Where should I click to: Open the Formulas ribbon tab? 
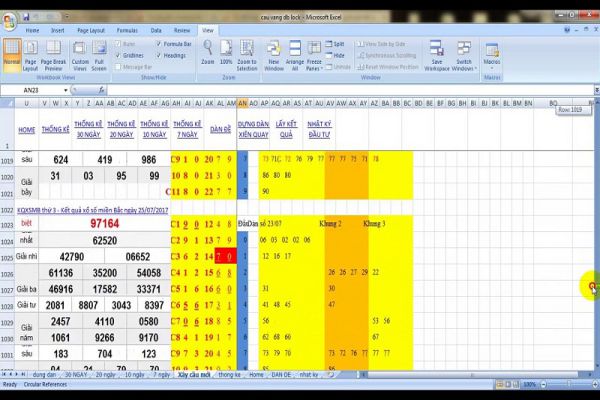coord(127,30)
